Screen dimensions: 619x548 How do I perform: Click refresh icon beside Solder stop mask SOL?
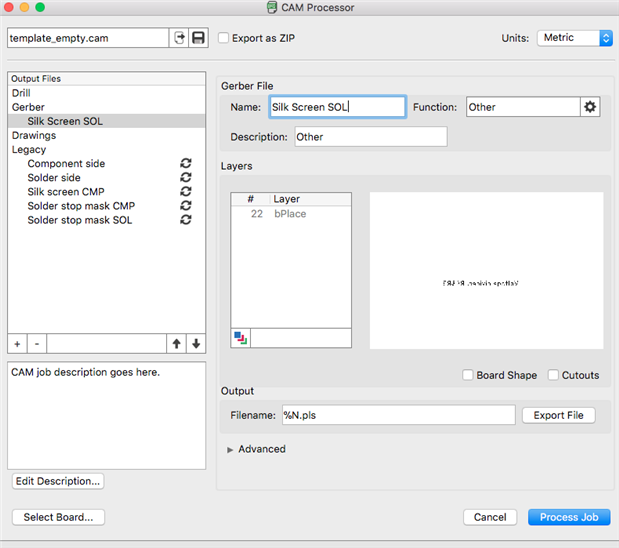[x=186, y=220]
